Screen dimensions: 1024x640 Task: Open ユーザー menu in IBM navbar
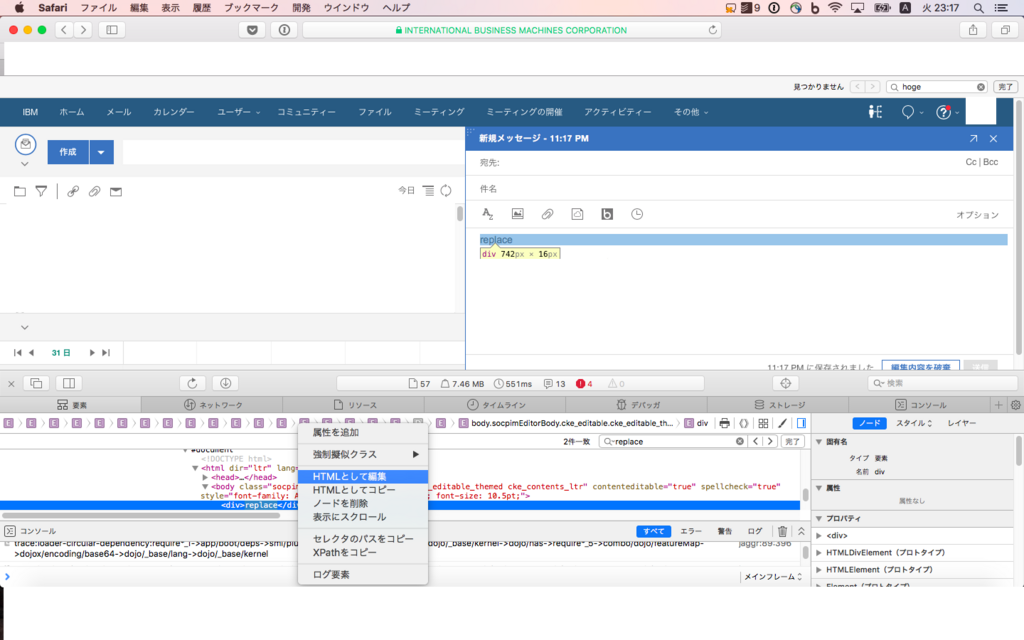(x=238, y=112)
